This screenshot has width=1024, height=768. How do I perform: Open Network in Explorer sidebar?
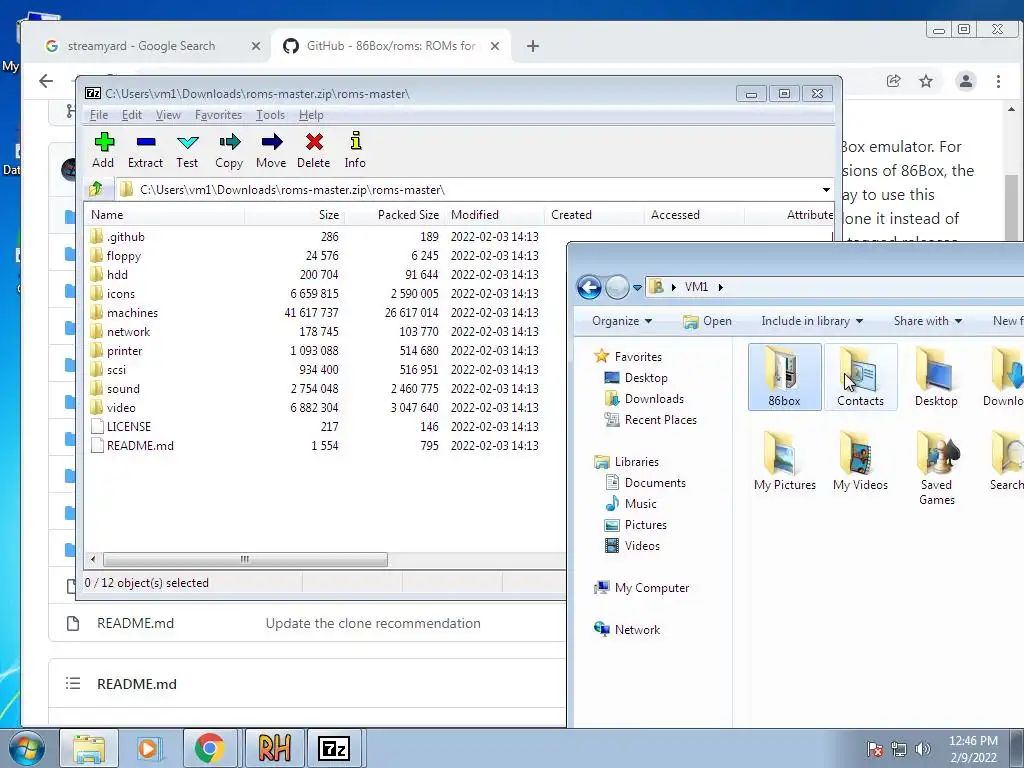tap(628, 630)
